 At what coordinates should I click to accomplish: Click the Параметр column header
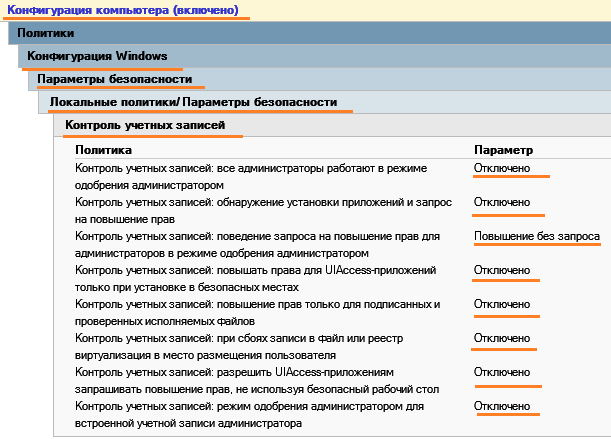click(x=503, y=150)
